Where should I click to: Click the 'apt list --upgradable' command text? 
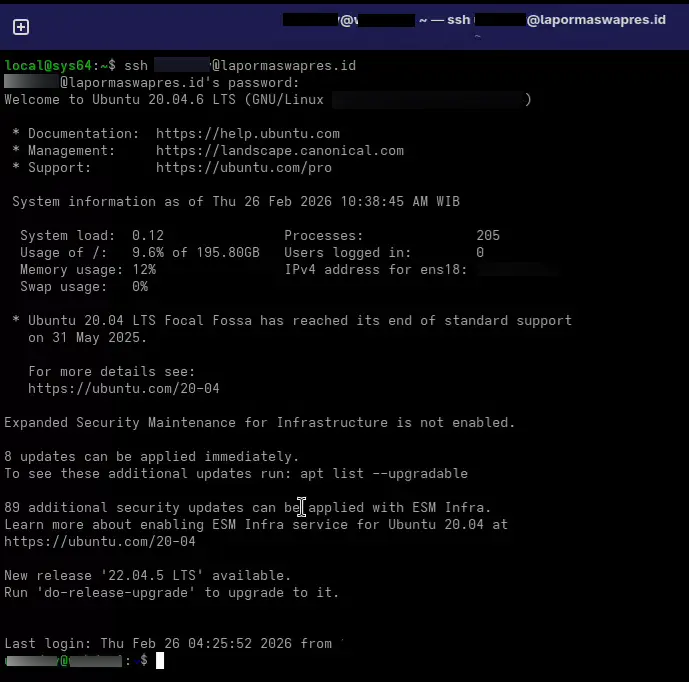[384, 474]
